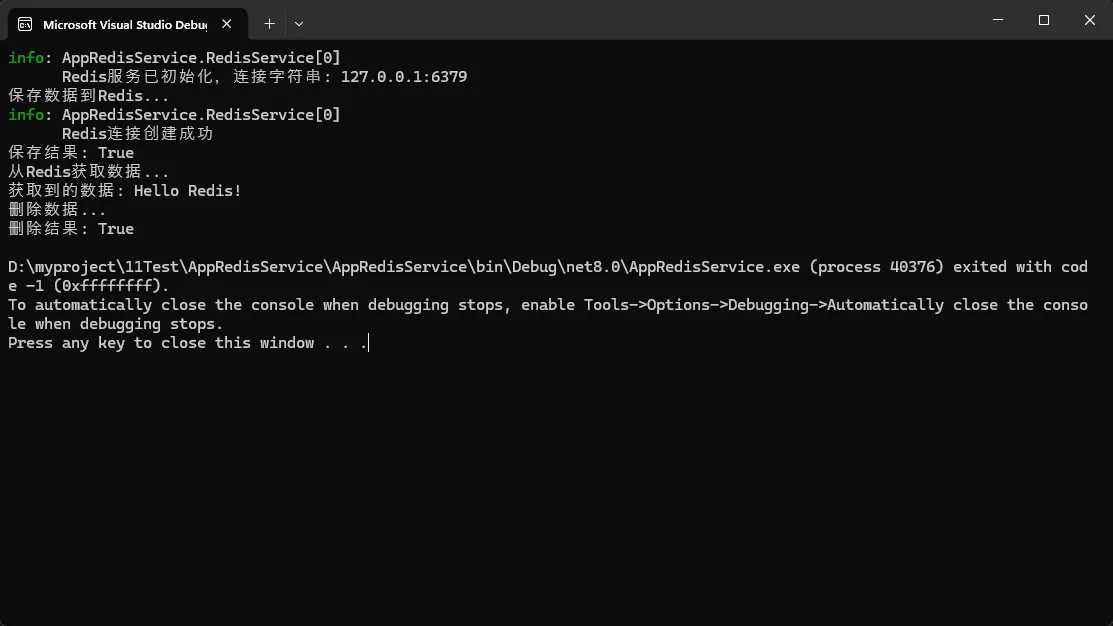
Task: Expand the new tab profile dropdown chevron
Action: point(299,23)
